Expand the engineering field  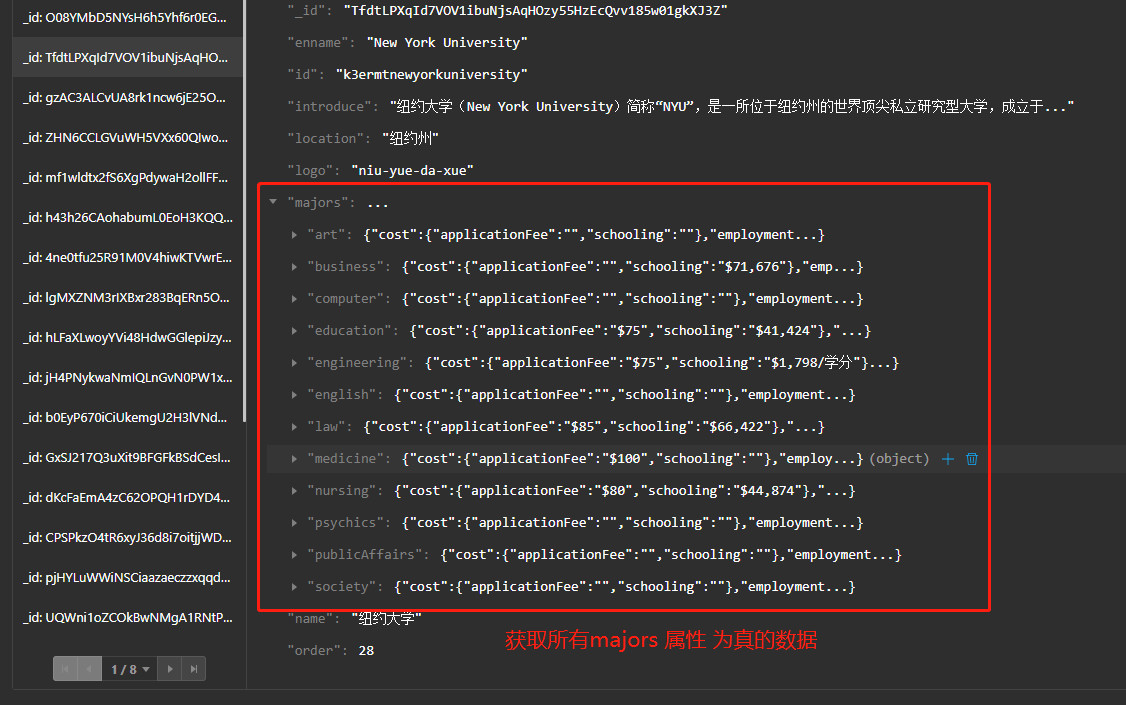[x=294, y=363]
